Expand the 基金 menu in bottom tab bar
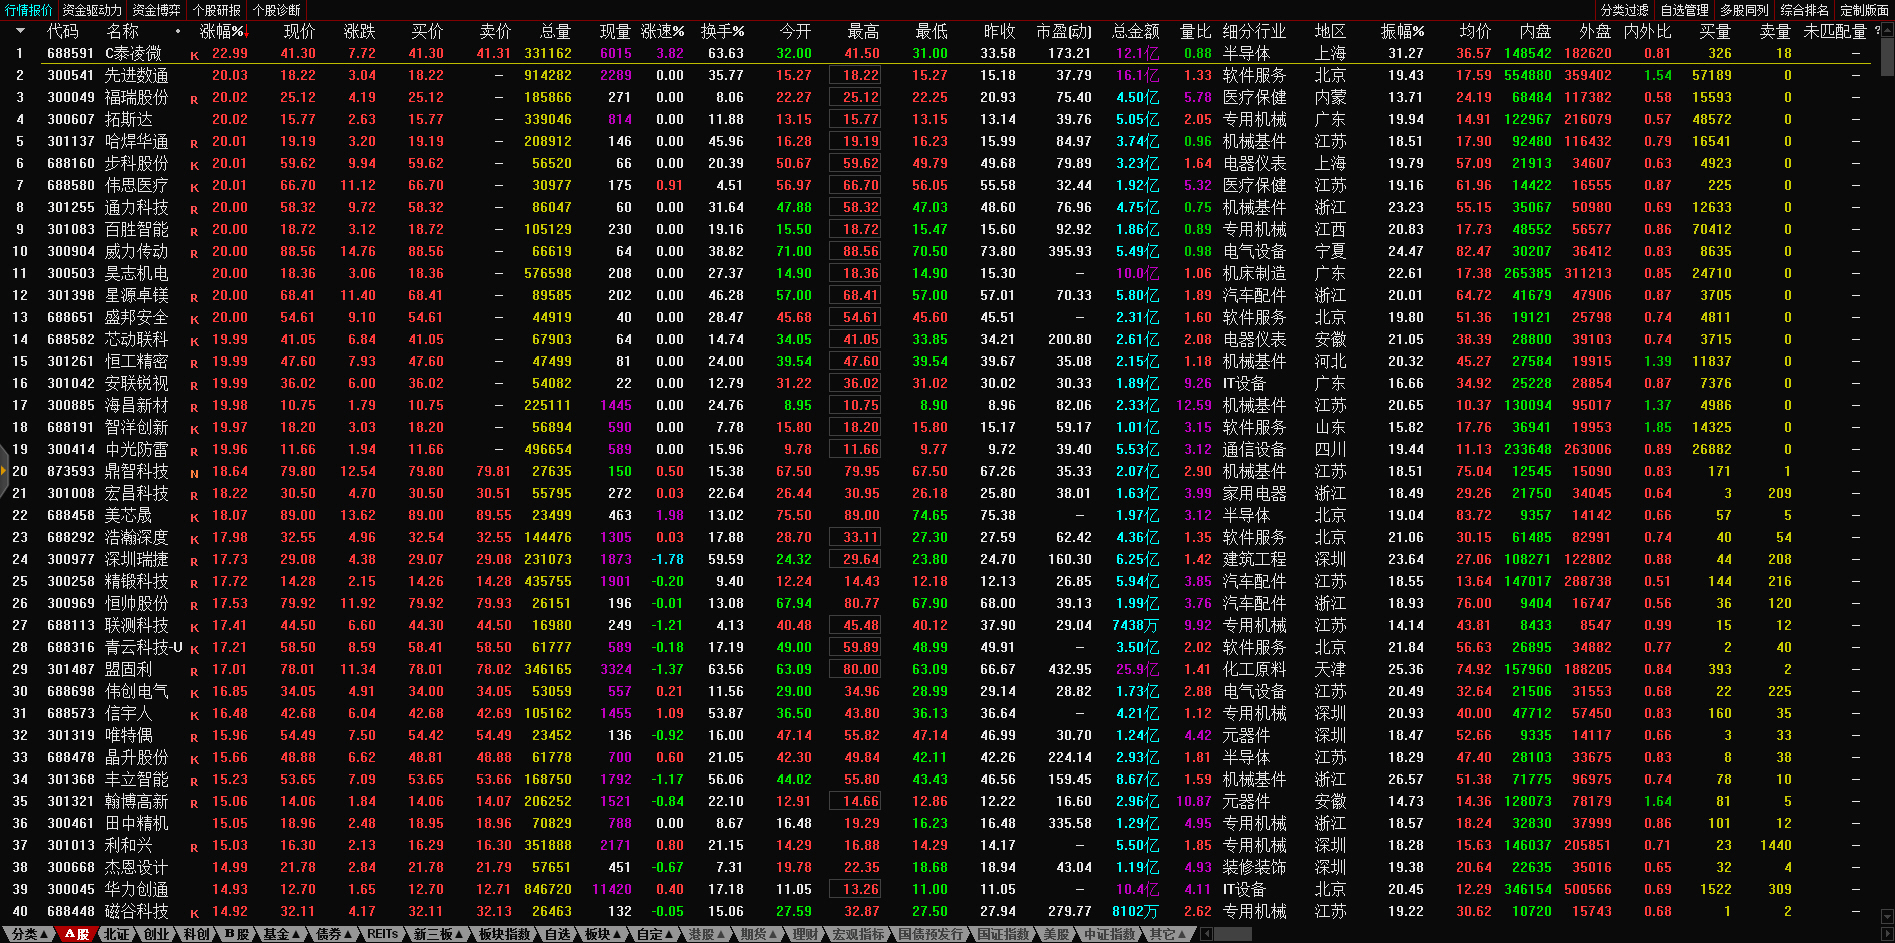The height and width of the screenshot is (943, 1895). [x=281, y=934]
